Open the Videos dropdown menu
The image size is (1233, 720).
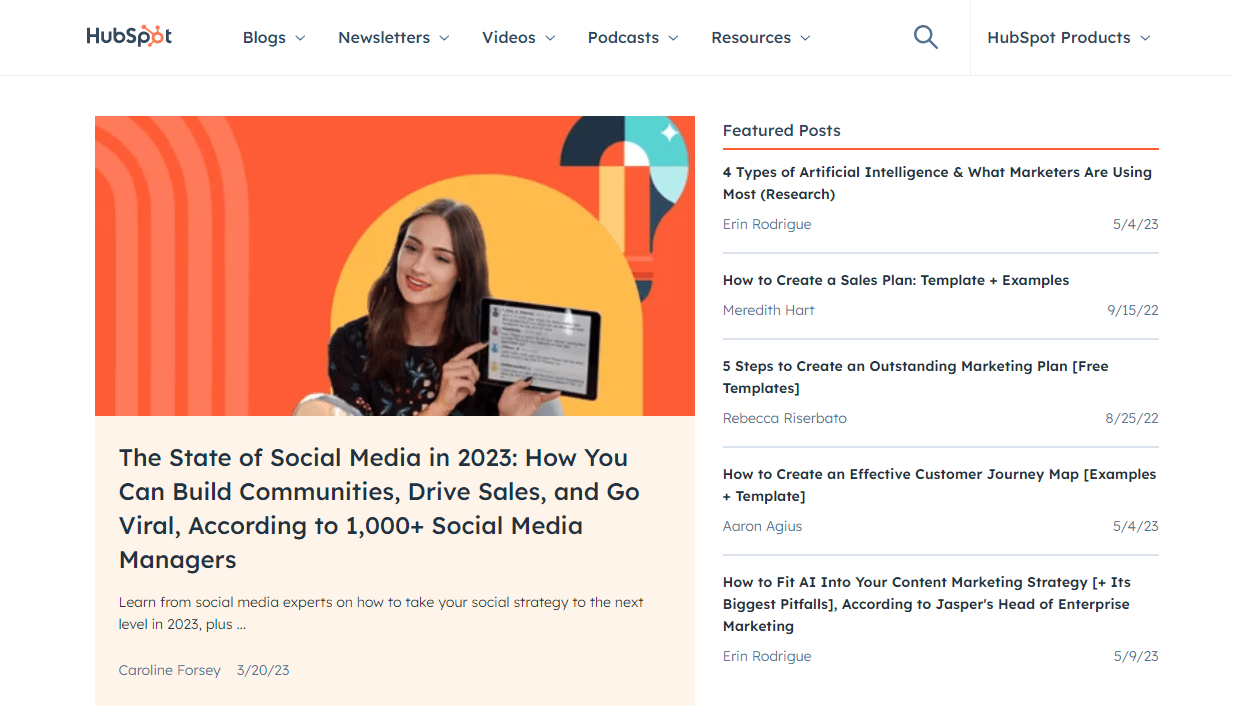tap(518, 37)
